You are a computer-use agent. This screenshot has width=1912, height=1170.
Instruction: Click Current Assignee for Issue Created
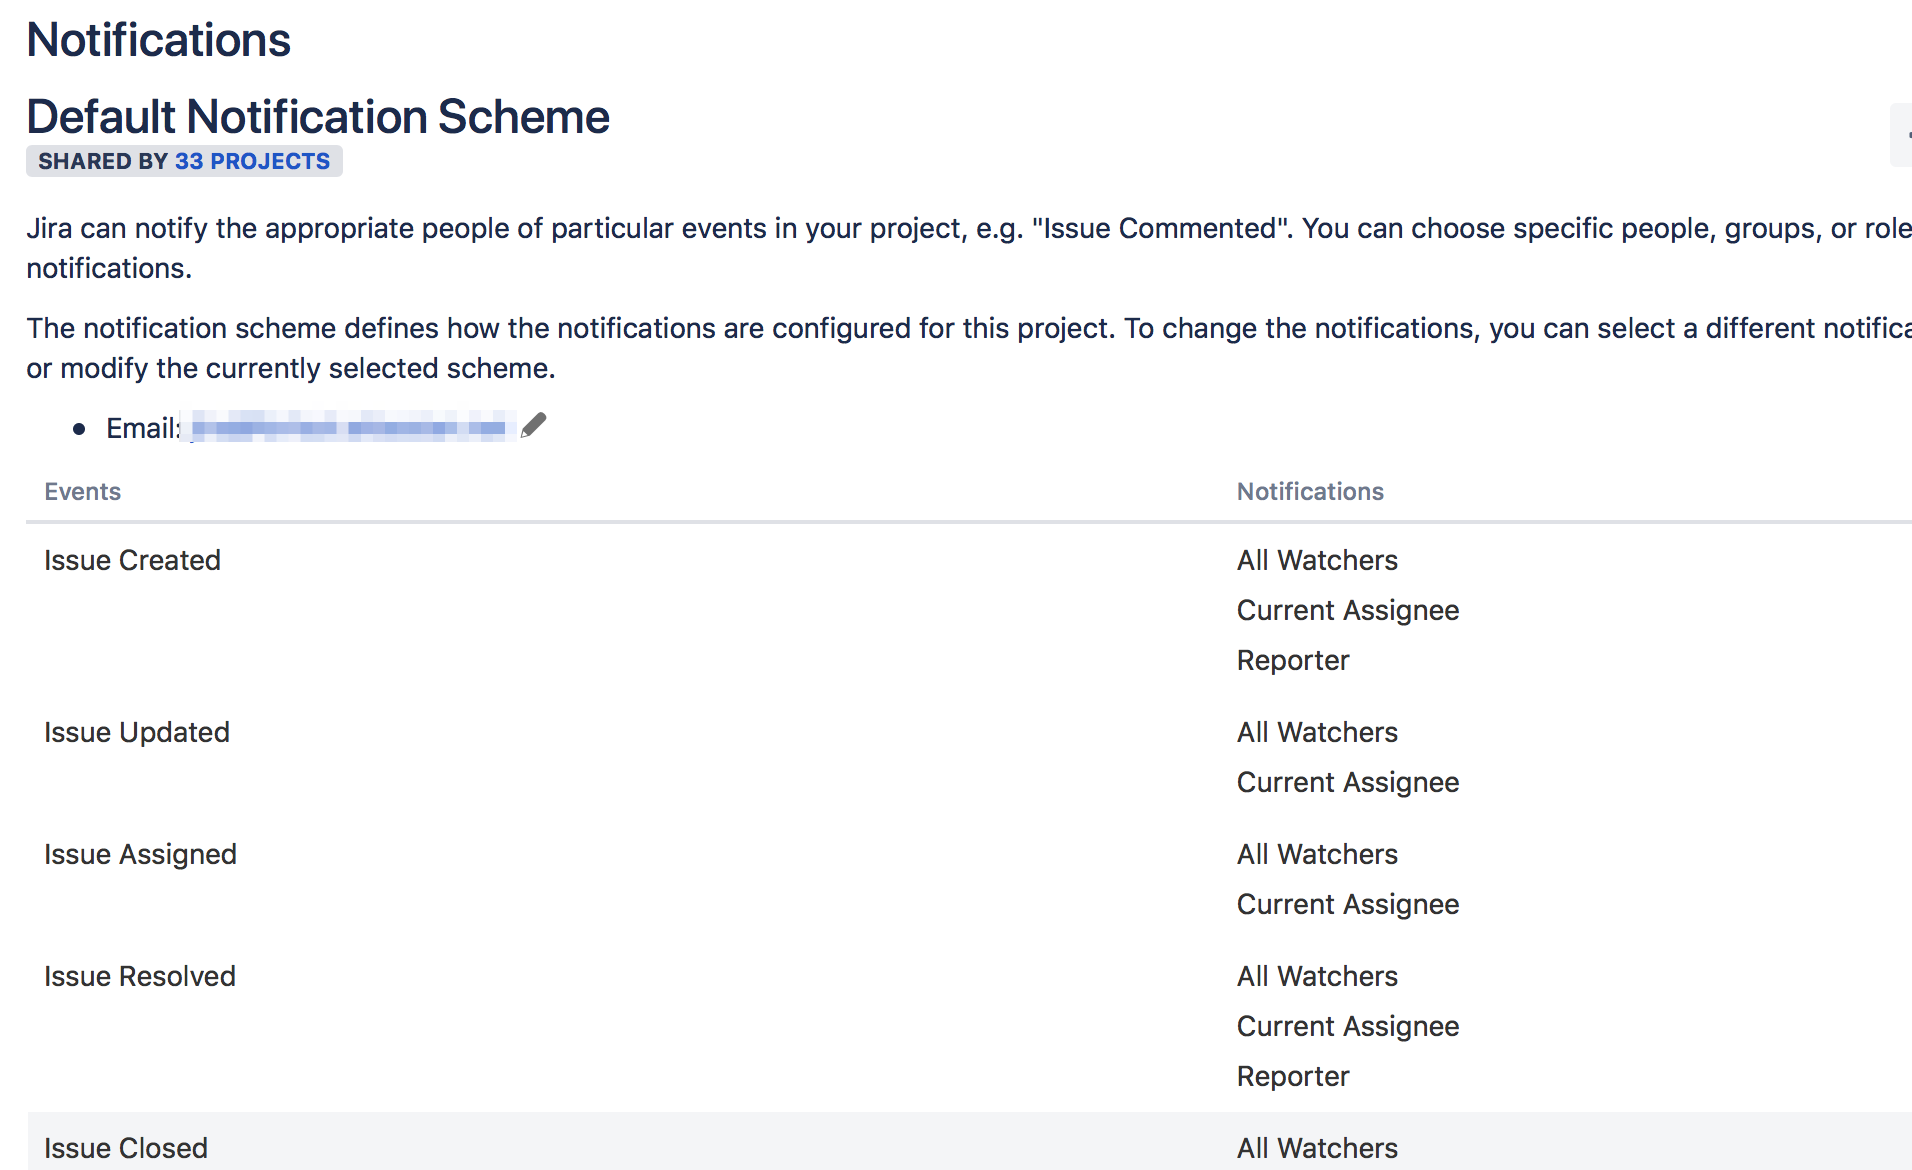coord(1348,610)
